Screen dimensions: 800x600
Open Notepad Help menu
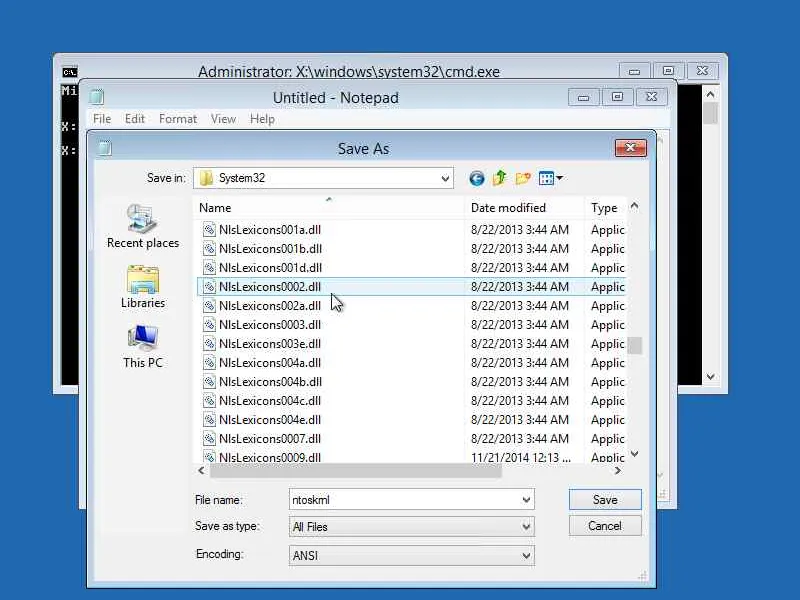point(262,119)
